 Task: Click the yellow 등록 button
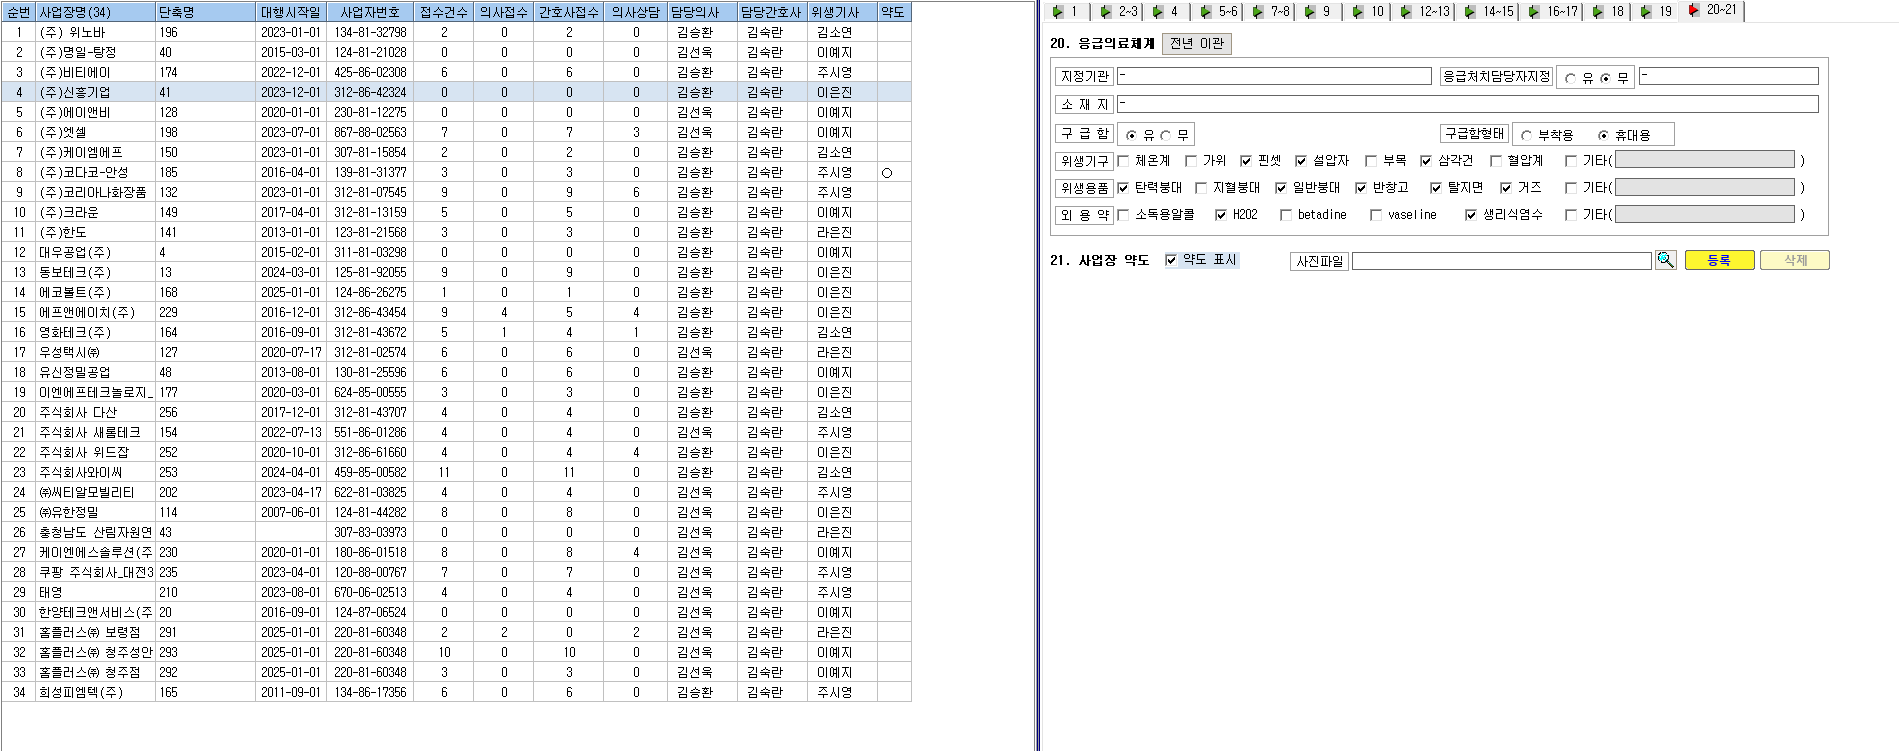pos(1719,260)
